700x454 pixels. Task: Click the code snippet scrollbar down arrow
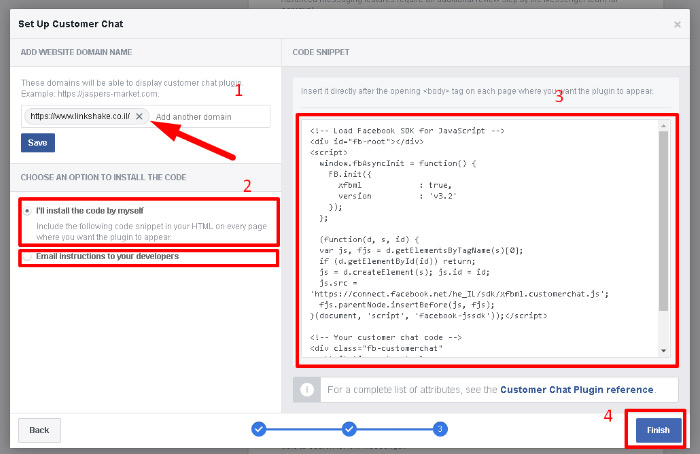664,351
